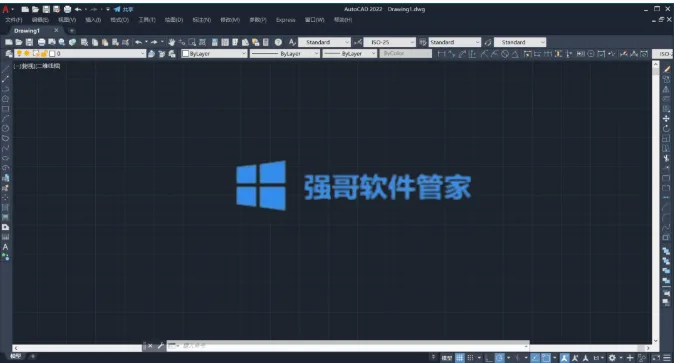Image resolution: width=674 pixels, height=363 pixels.
Task: Select the Multiline Text A tool
Action: pyautogui.click(x=6, y=247)
